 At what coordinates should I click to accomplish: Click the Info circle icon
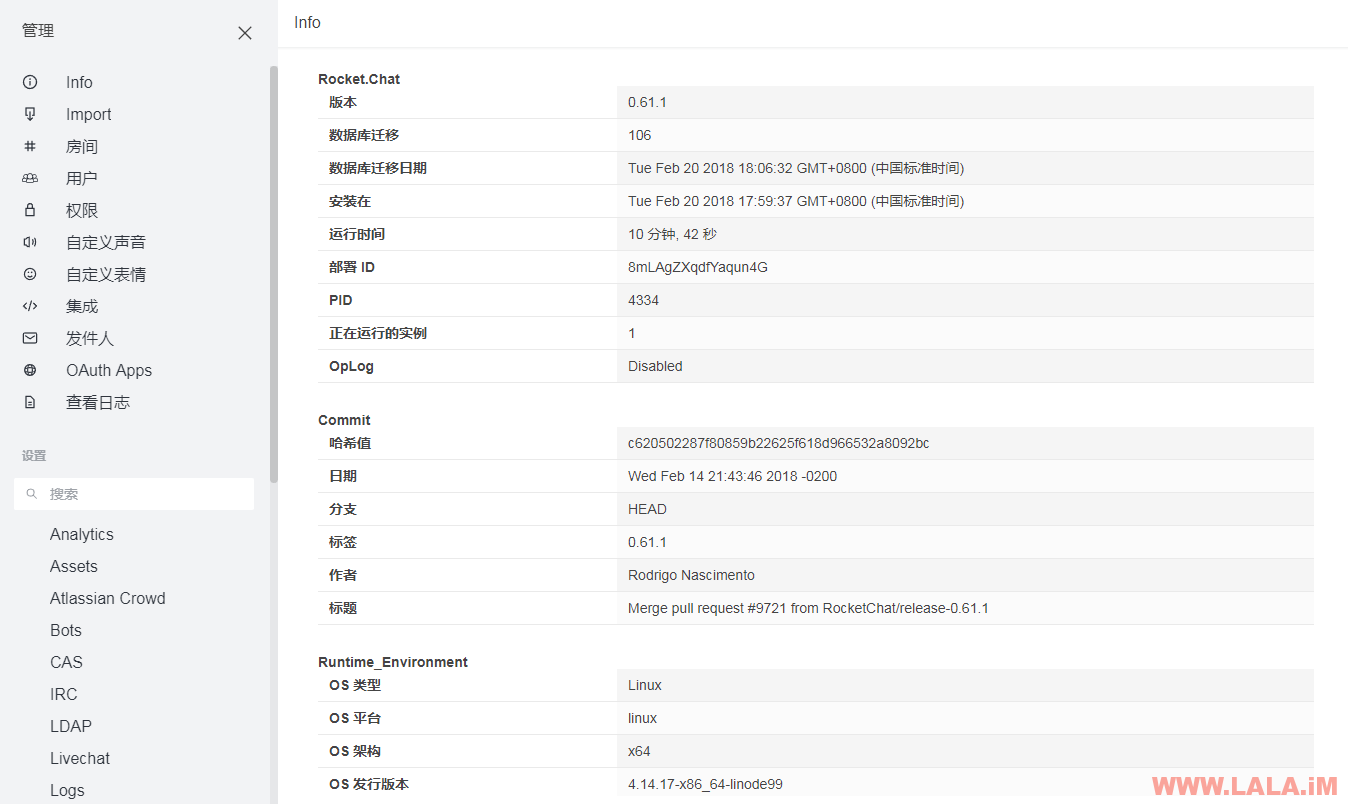point(30,82)
